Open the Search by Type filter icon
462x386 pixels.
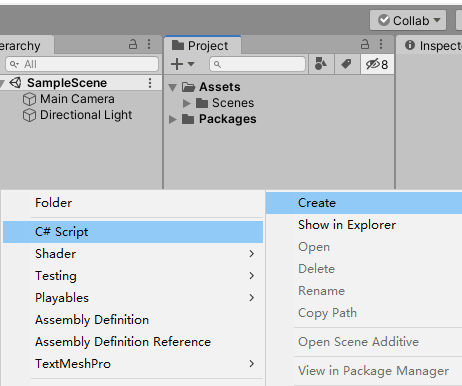[321, 64]
